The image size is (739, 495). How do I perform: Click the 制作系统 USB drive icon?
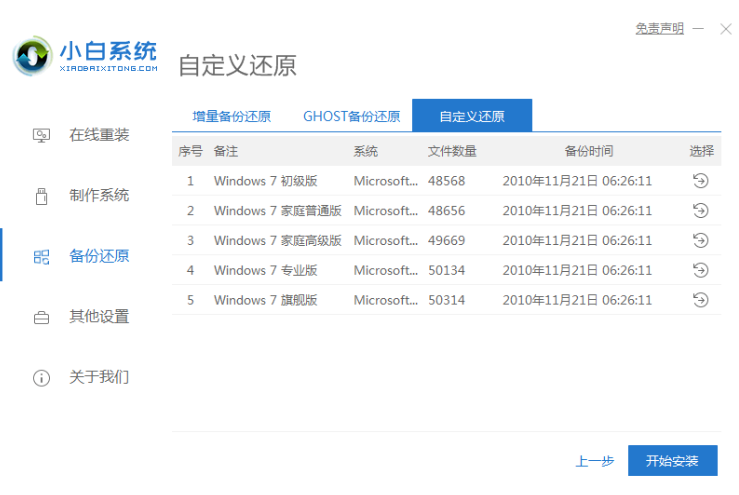[41, 196]
